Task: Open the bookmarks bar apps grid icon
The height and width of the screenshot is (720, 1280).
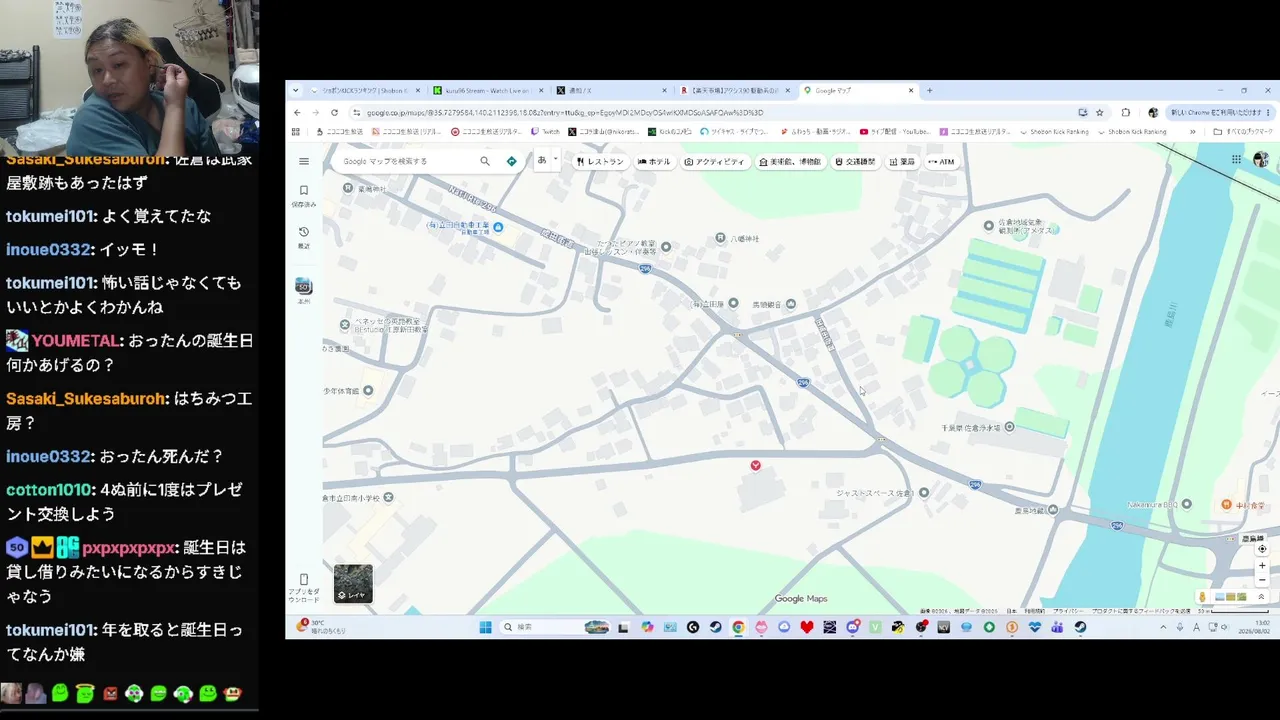Action: [296, 131]
